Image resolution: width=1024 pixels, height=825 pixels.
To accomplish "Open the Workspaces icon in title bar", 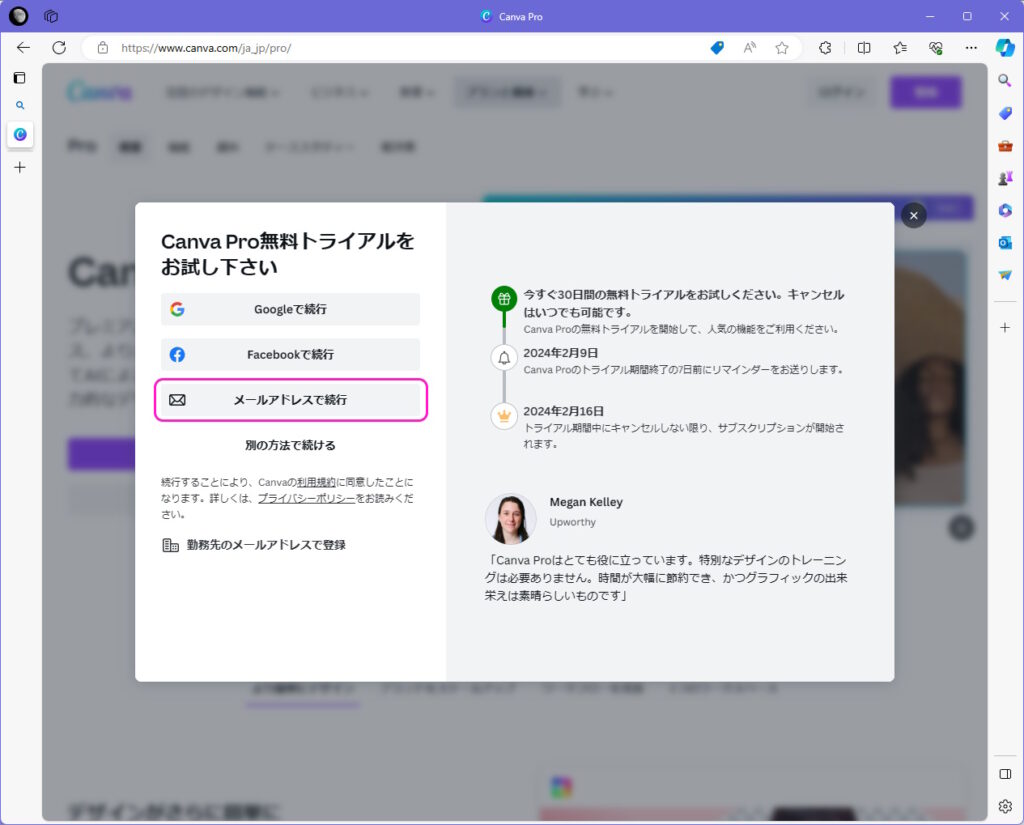I will click(x=51, y=16).
